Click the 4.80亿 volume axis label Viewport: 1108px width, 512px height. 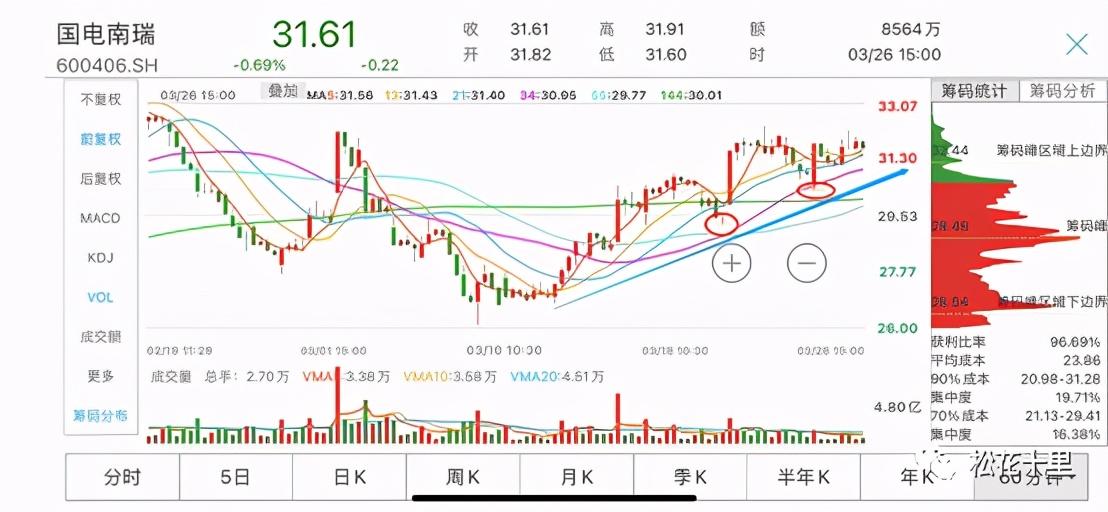899,407
